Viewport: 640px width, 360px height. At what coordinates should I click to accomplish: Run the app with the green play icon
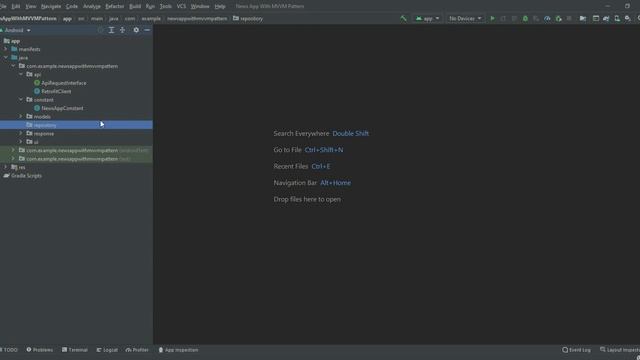[x=492, y=18]
